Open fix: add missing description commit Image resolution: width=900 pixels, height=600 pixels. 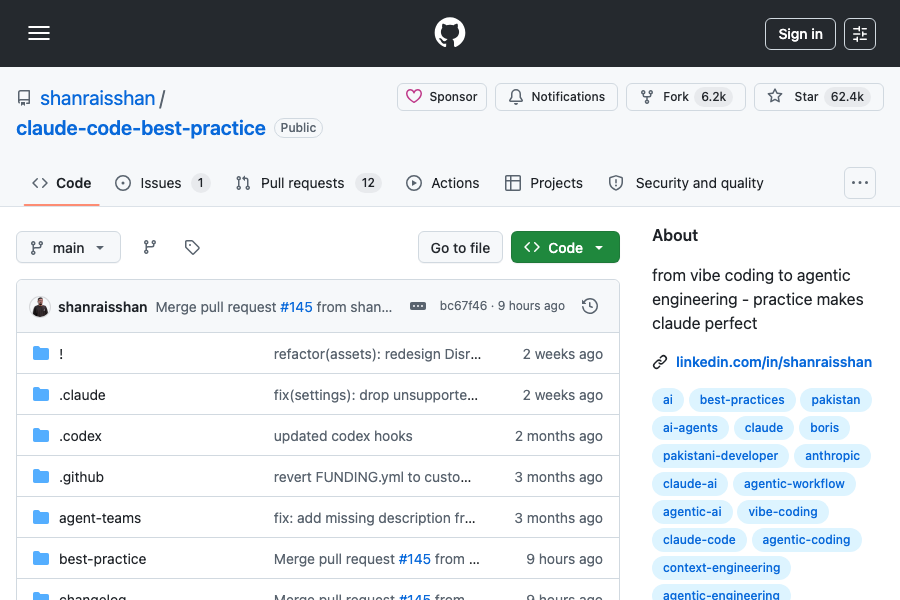(374, 518)
